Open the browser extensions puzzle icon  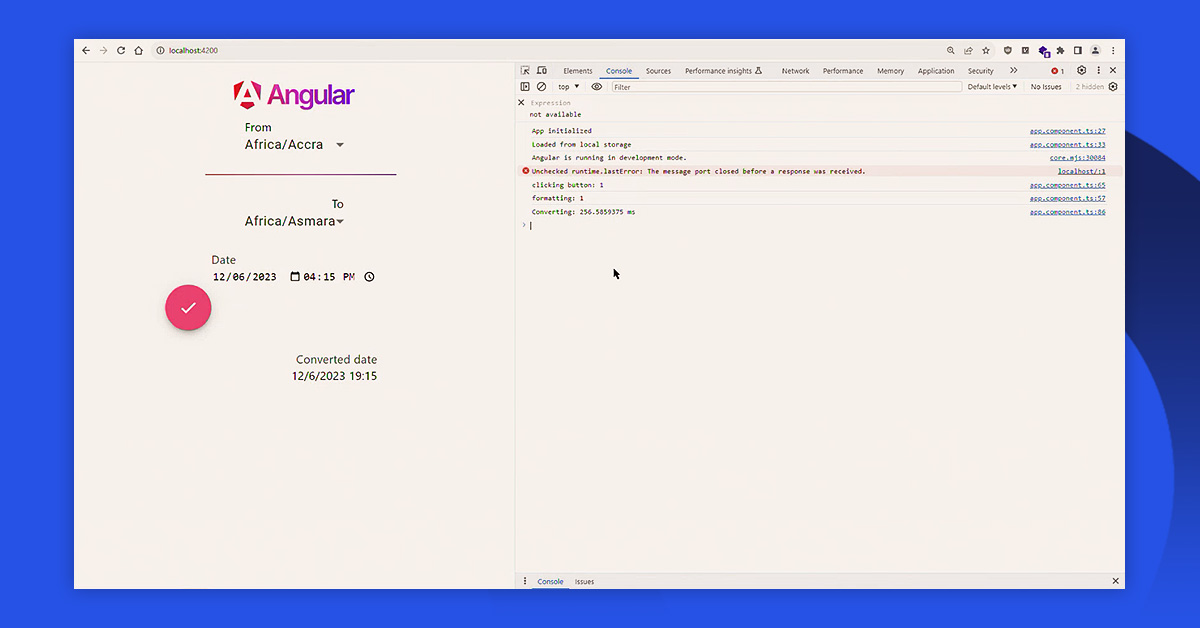[x=1060, y=50]
